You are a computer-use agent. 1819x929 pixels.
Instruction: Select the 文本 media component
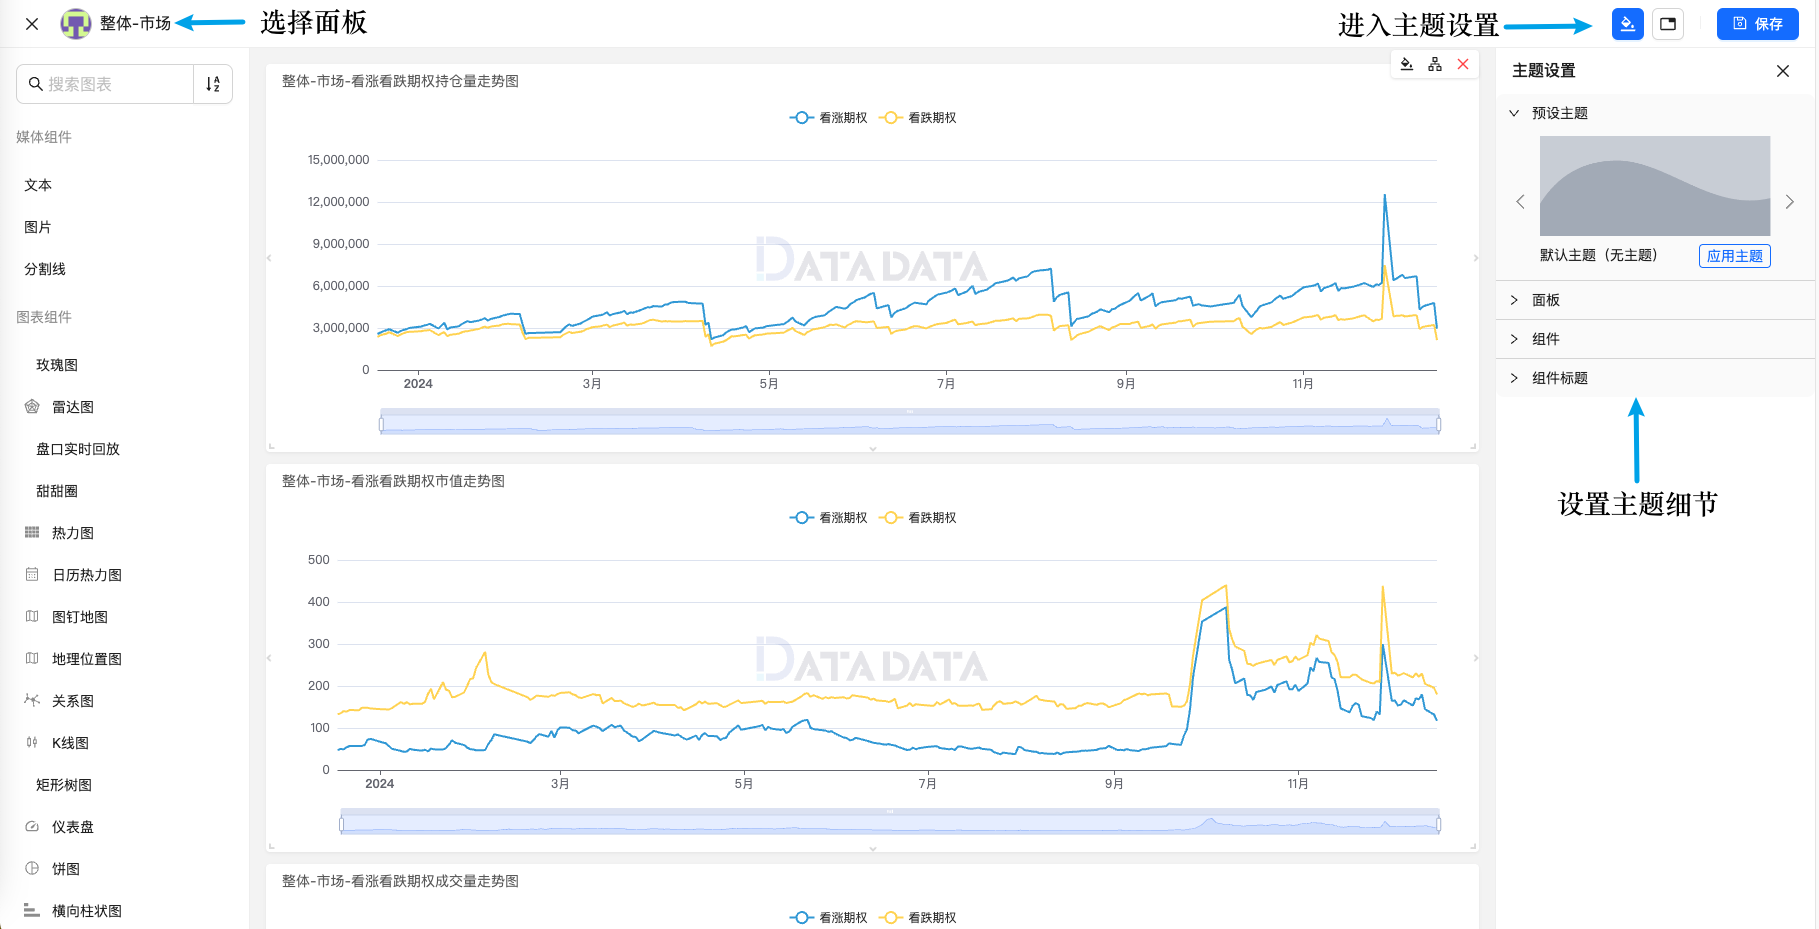point(38,185)
